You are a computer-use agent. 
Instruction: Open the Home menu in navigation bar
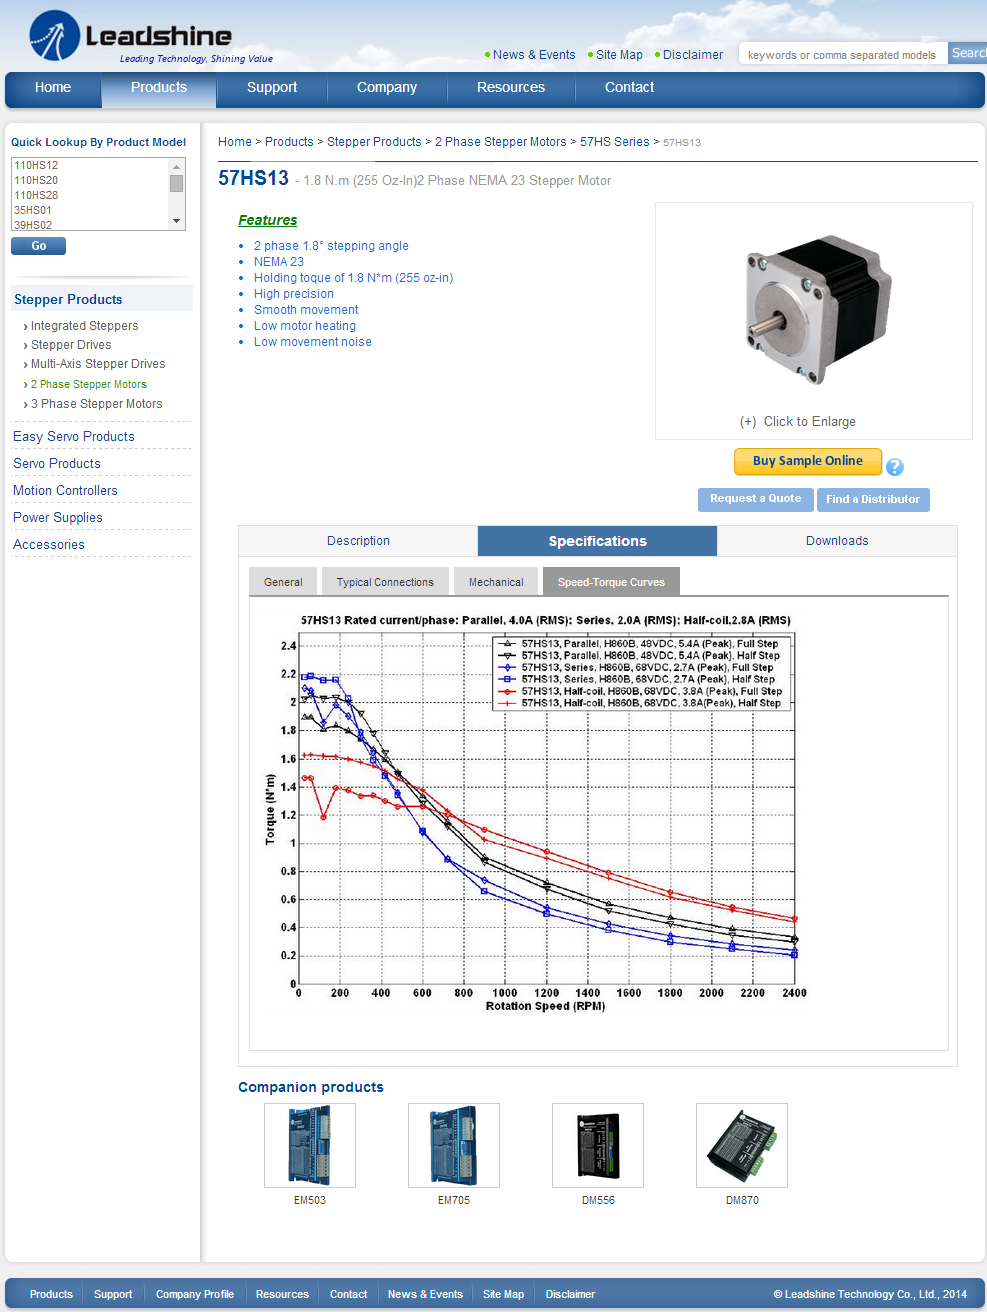pyautogui.click(x=53, y=88)
